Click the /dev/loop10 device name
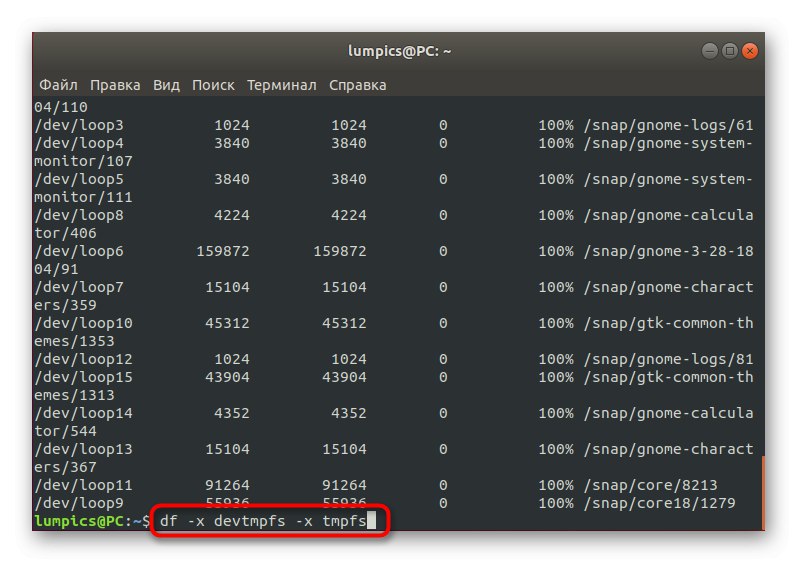 [x=83, y=324]
